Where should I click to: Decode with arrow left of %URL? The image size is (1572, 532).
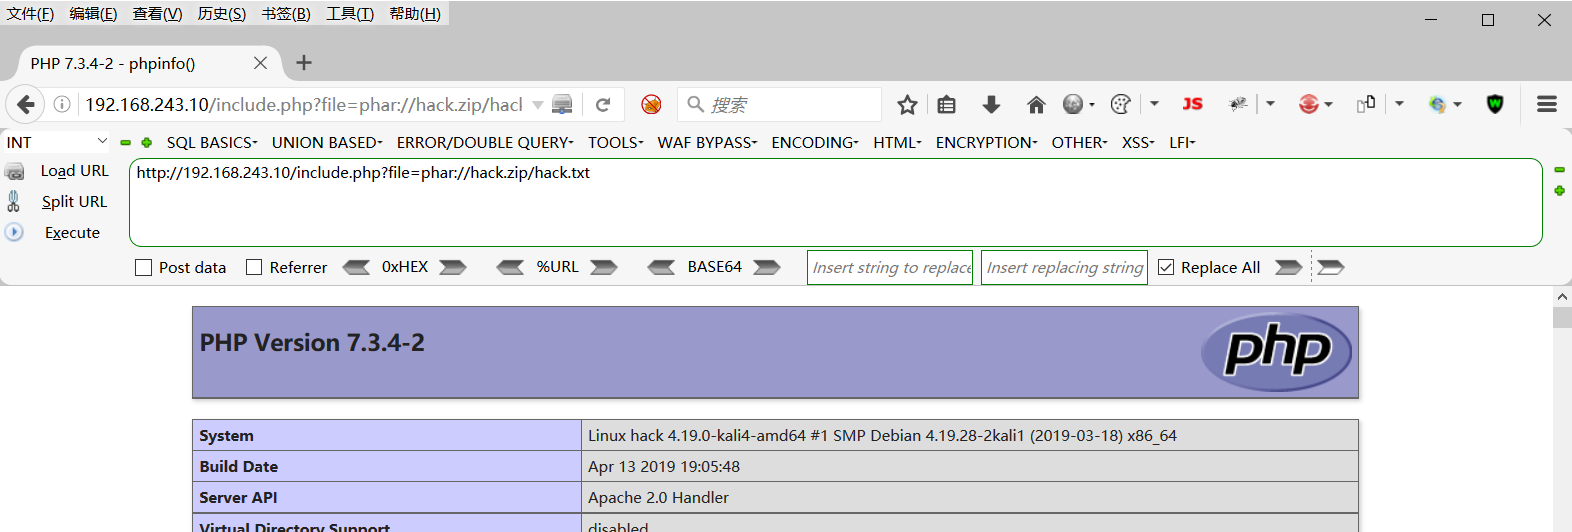(x=510, y=267)
